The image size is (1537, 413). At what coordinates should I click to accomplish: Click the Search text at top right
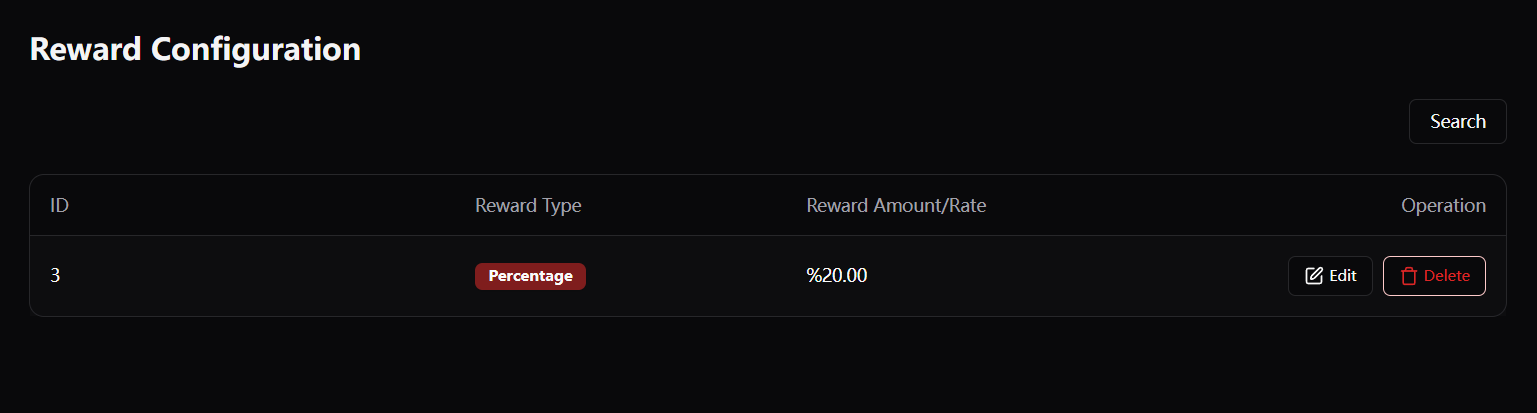click(x=1457, y=122)
